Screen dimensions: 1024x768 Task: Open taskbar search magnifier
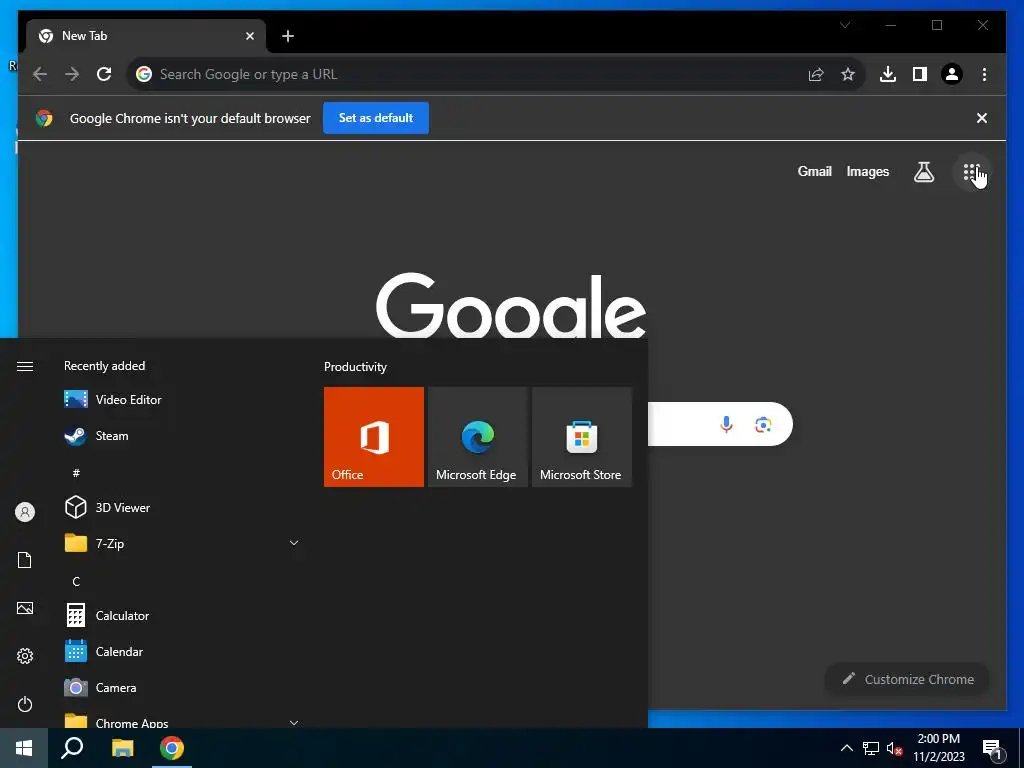pyautogui.click(x=72, y=748)
